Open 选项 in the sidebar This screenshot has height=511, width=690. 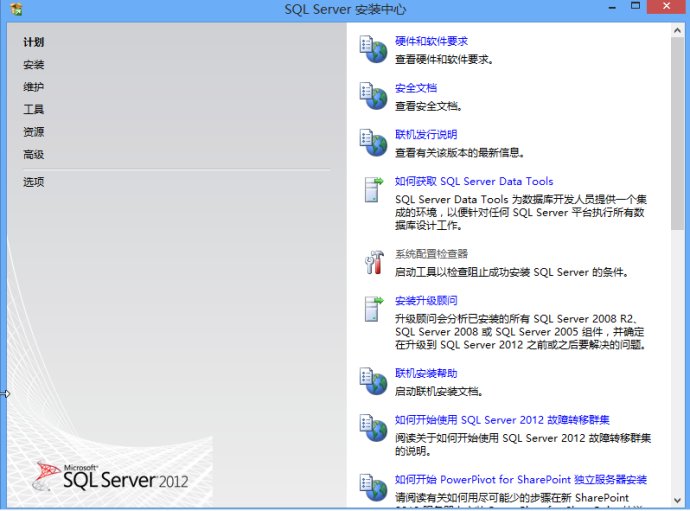[x=34, y=182]
